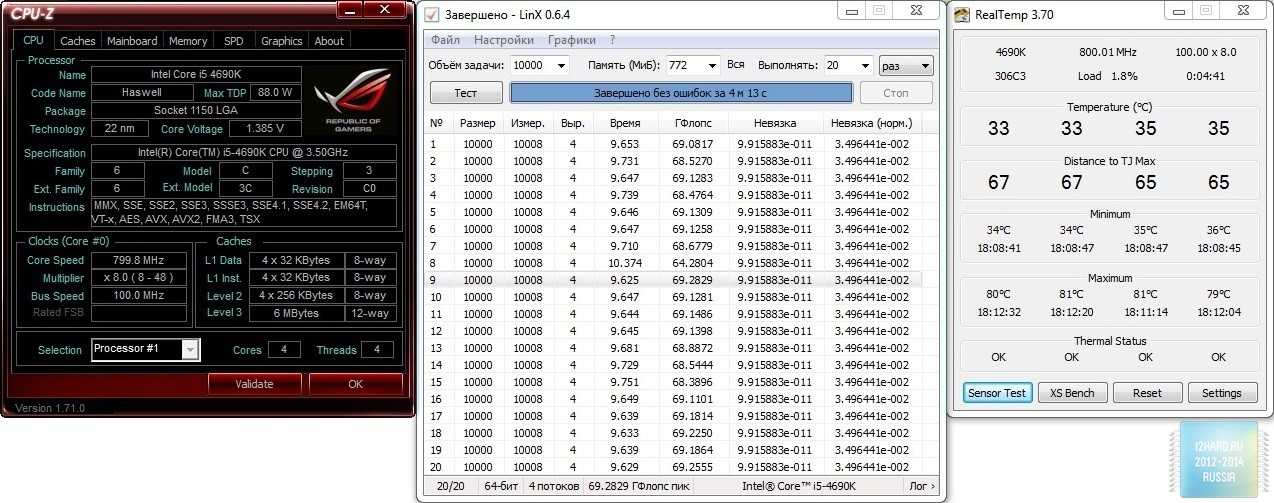Minimize the CPU-Z window

pos(348,9)
